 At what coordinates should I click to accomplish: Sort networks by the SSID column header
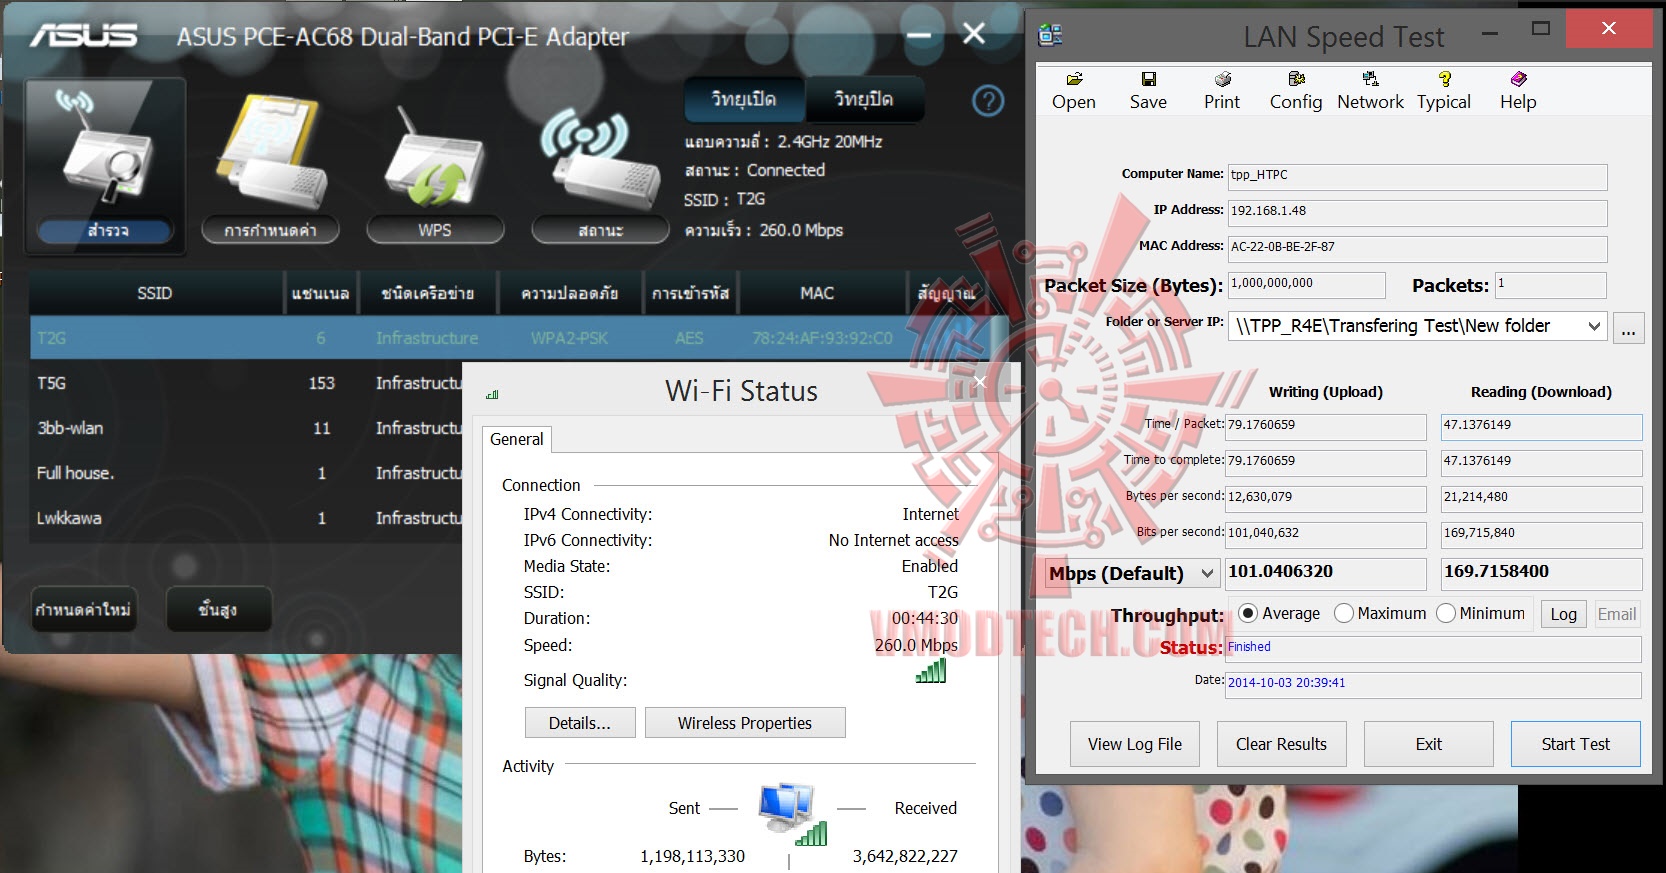155,293
